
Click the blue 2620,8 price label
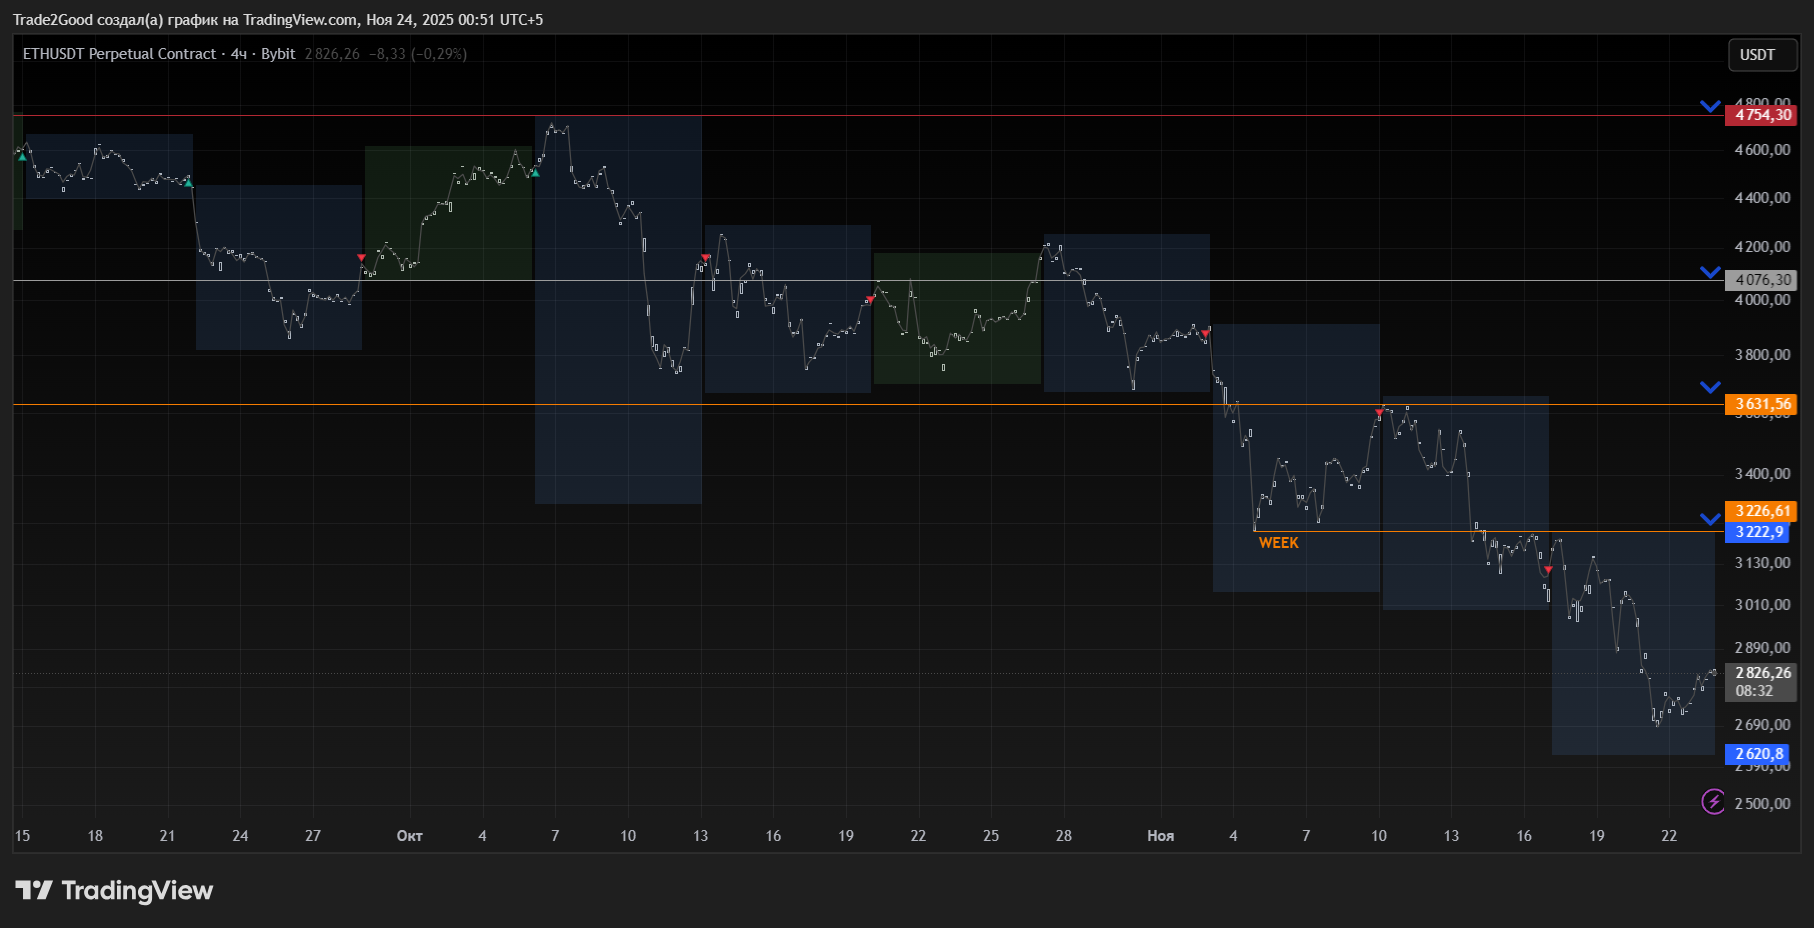(x=1759, y=754)
